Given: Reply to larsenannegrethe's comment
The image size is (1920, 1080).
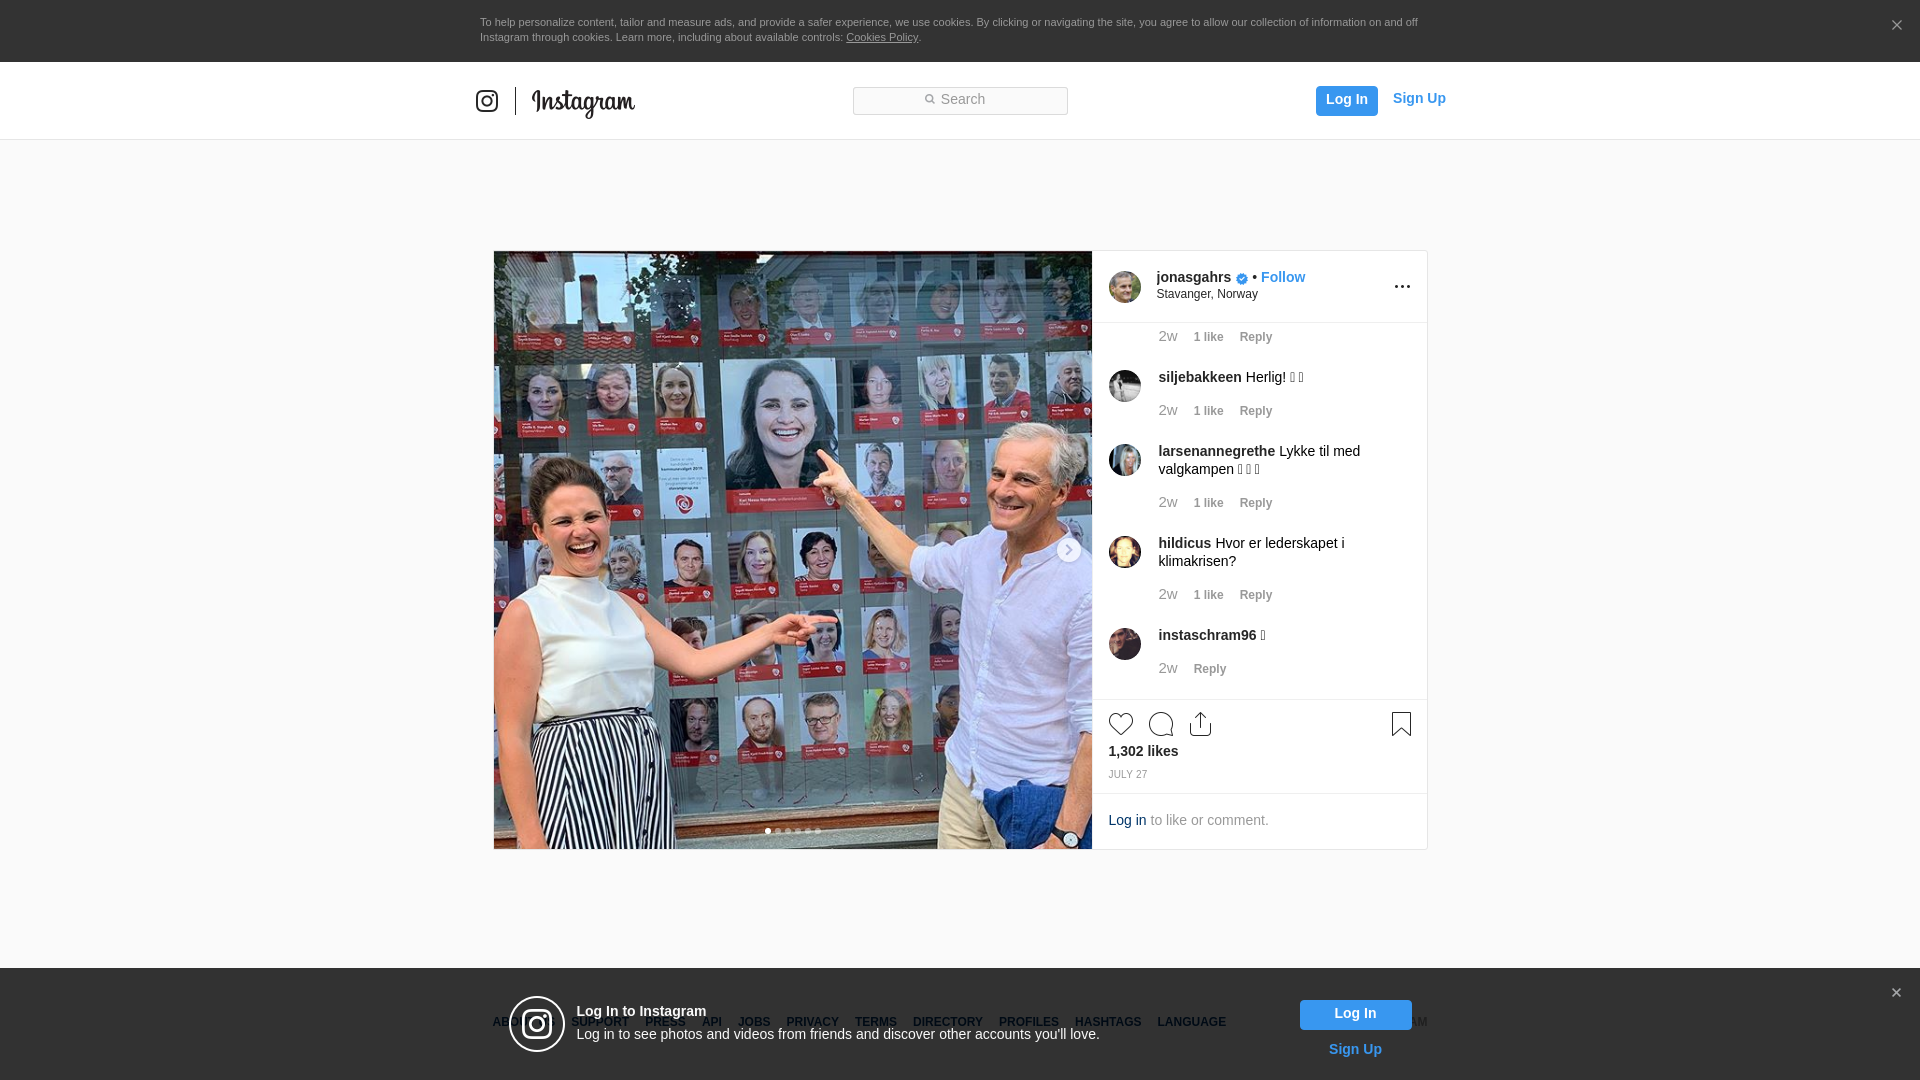Looking at the screenshot, I should click(1256, 503).
